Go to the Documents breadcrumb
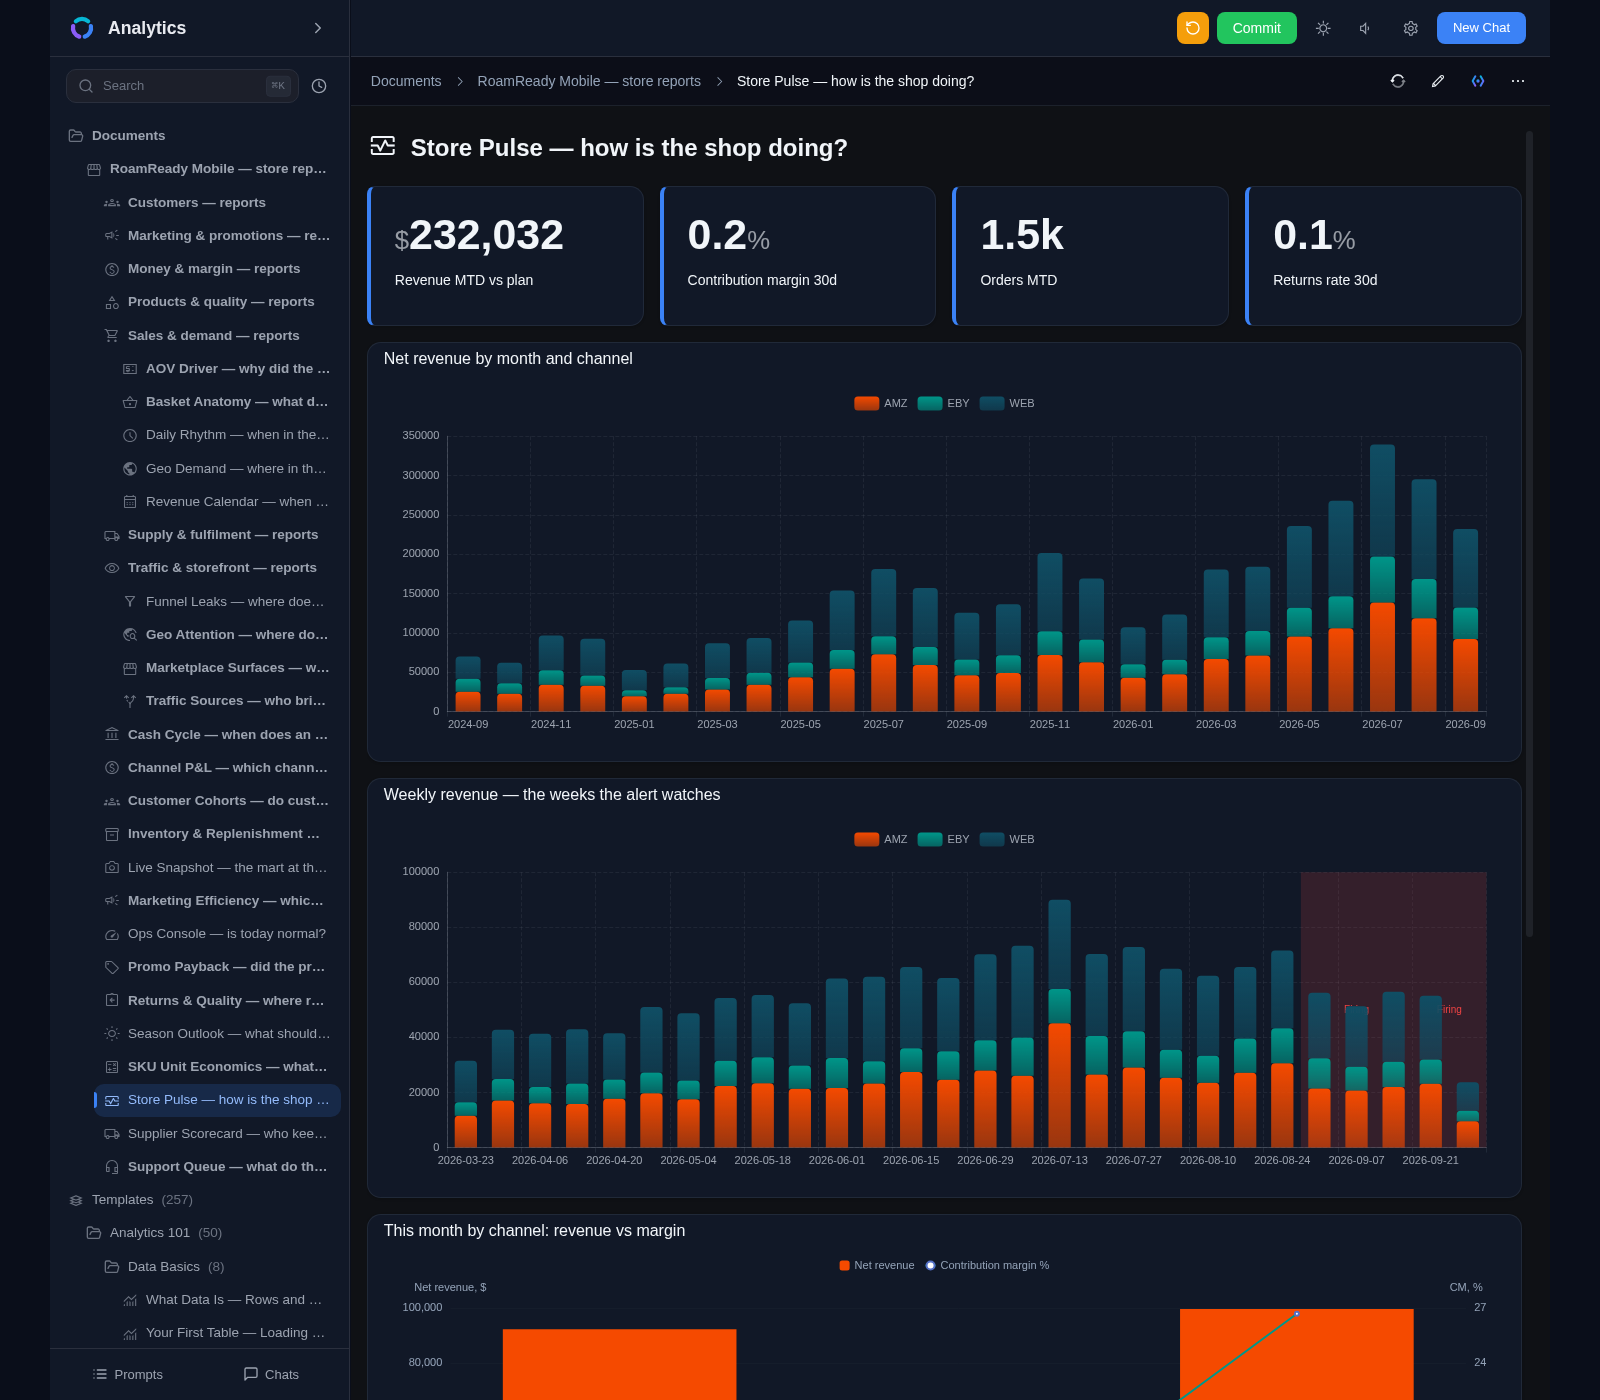Image resolution: width=1600 pixels, height=1400 pixels. click(x=406, y=81)
